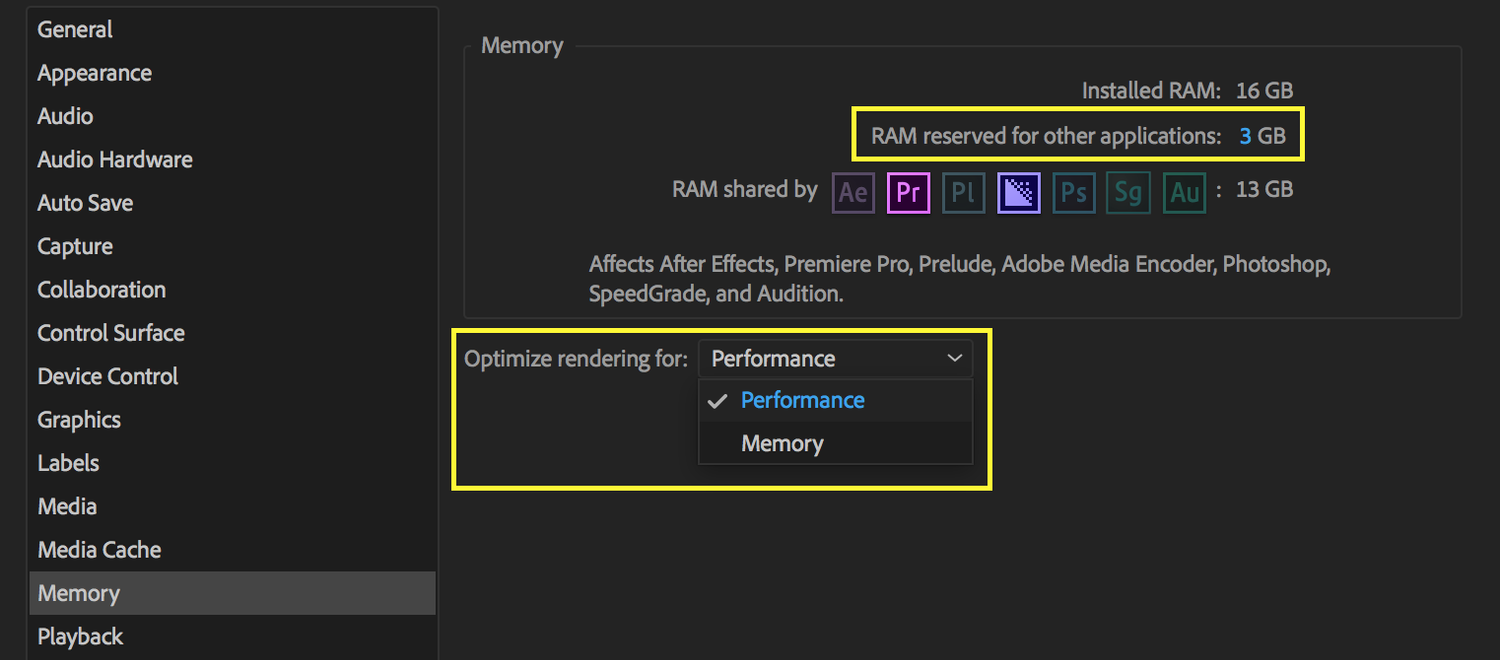Click the Audition (Au) icon
The image size is (1500, 660).
point(1185,193)
